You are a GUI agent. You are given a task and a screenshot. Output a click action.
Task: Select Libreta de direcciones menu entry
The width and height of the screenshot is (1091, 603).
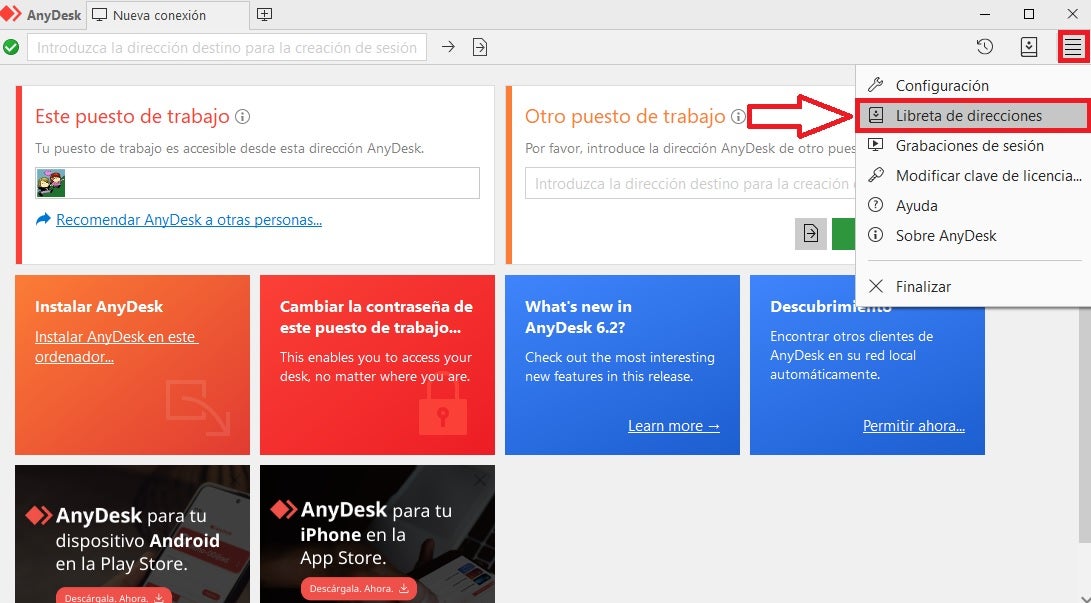coord(972,115)
